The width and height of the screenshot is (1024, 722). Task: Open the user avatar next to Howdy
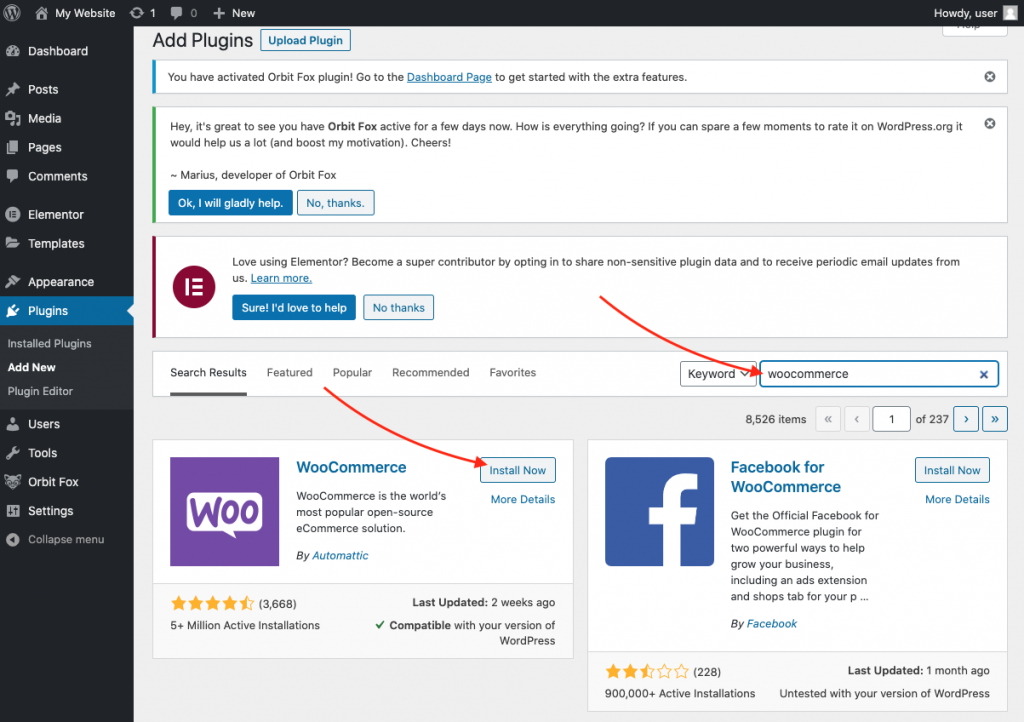tap(1010, 13)
